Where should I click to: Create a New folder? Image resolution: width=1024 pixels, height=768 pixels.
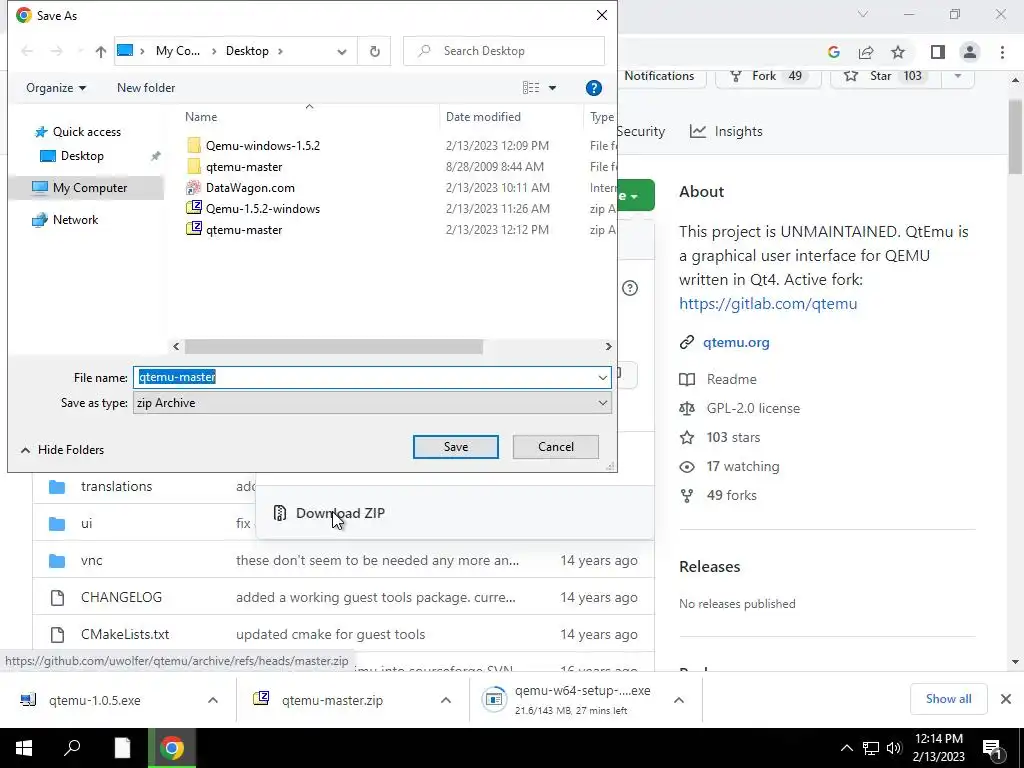click(146, 88)
